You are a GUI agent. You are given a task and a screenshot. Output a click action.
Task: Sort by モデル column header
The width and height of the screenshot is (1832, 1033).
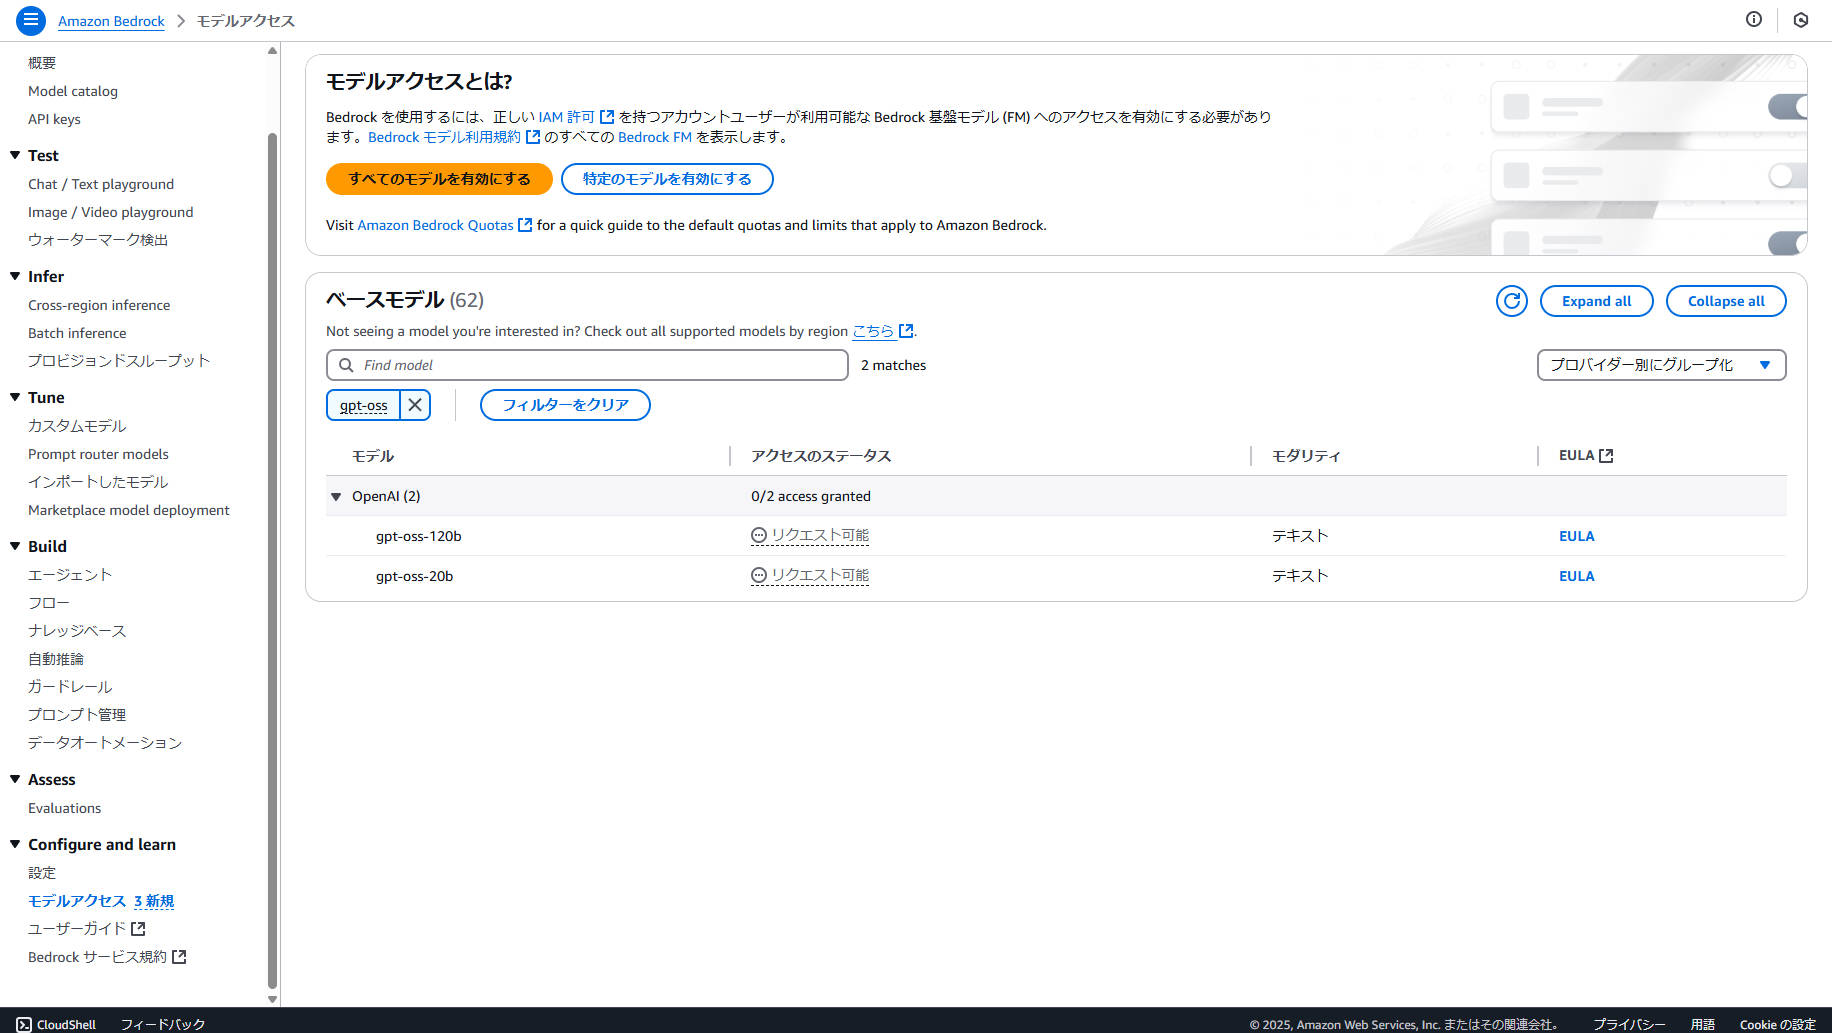click(x=373, y=456)
